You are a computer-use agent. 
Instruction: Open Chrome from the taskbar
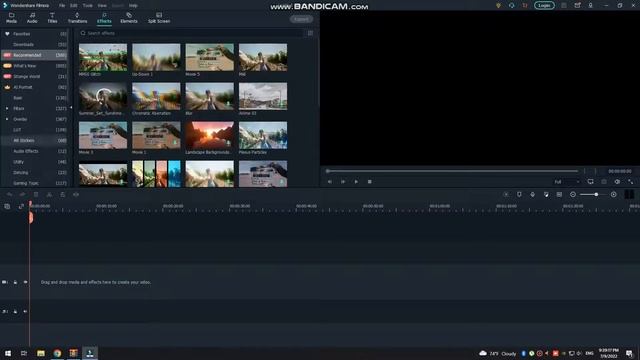pyautogui.click(x=57, y=353)
